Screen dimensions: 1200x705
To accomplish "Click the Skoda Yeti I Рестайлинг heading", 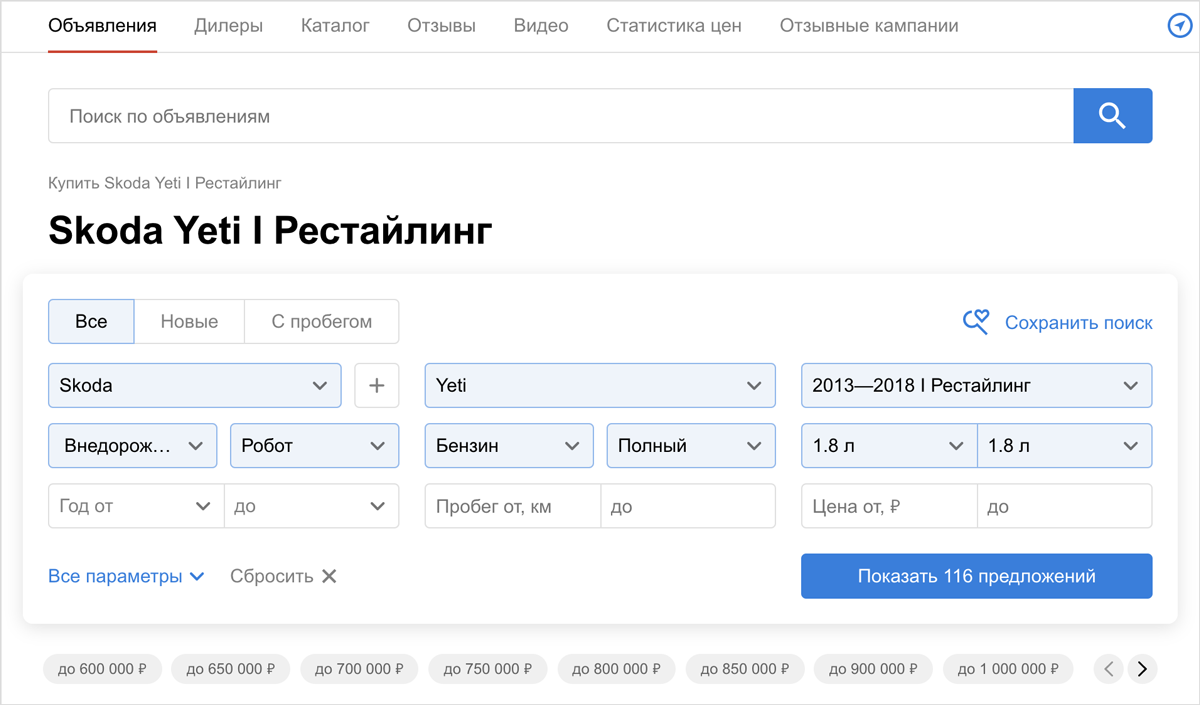I will [270, 231].
